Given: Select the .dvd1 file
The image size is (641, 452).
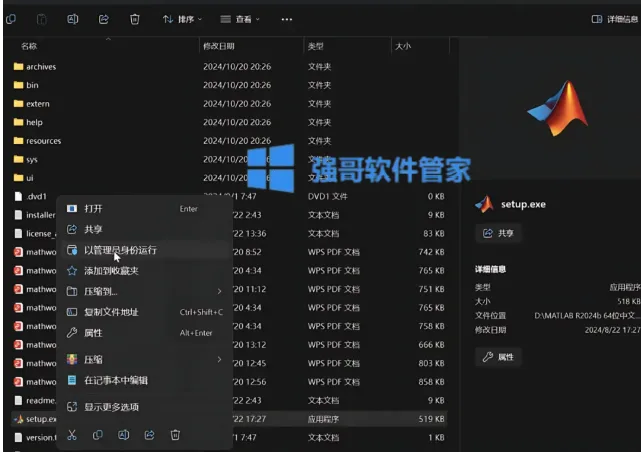Looking at the screenshot, I should click(30, 197).
